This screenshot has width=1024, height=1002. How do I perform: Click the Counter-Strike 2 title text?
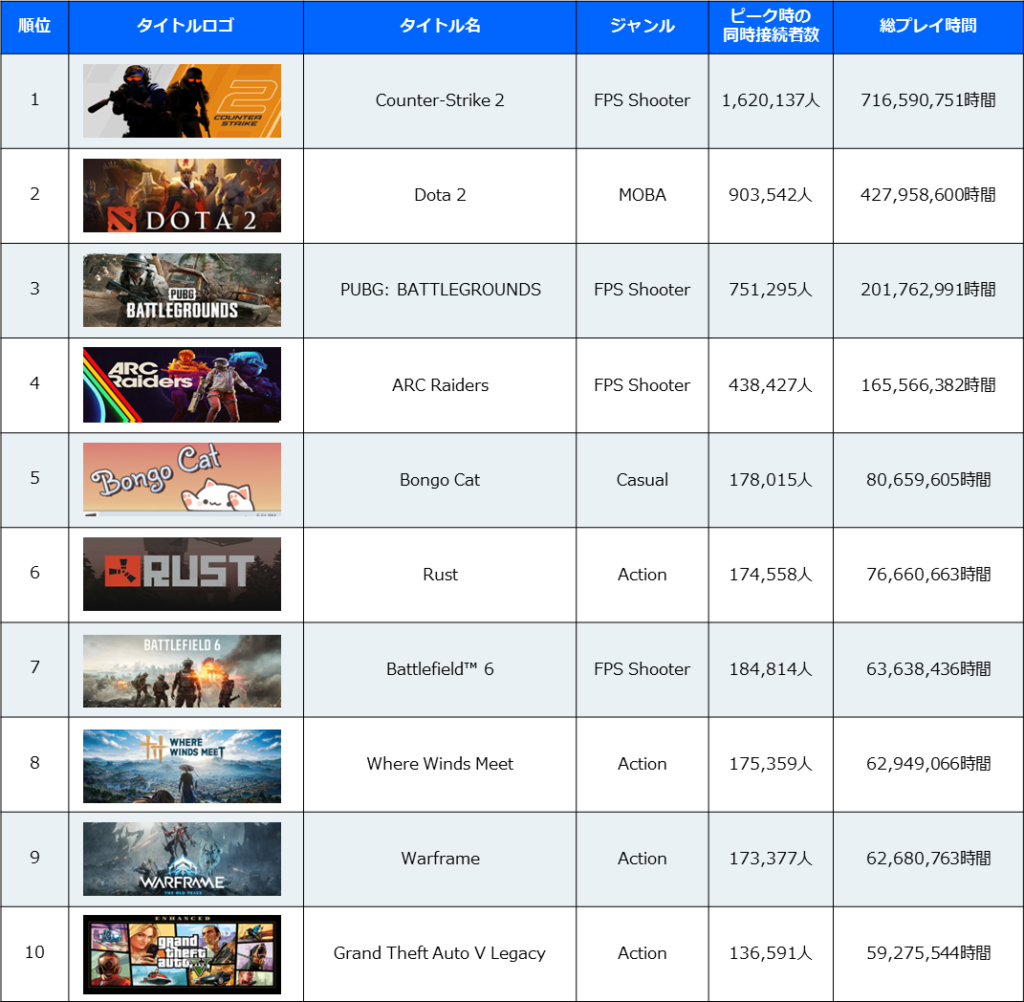440,100
